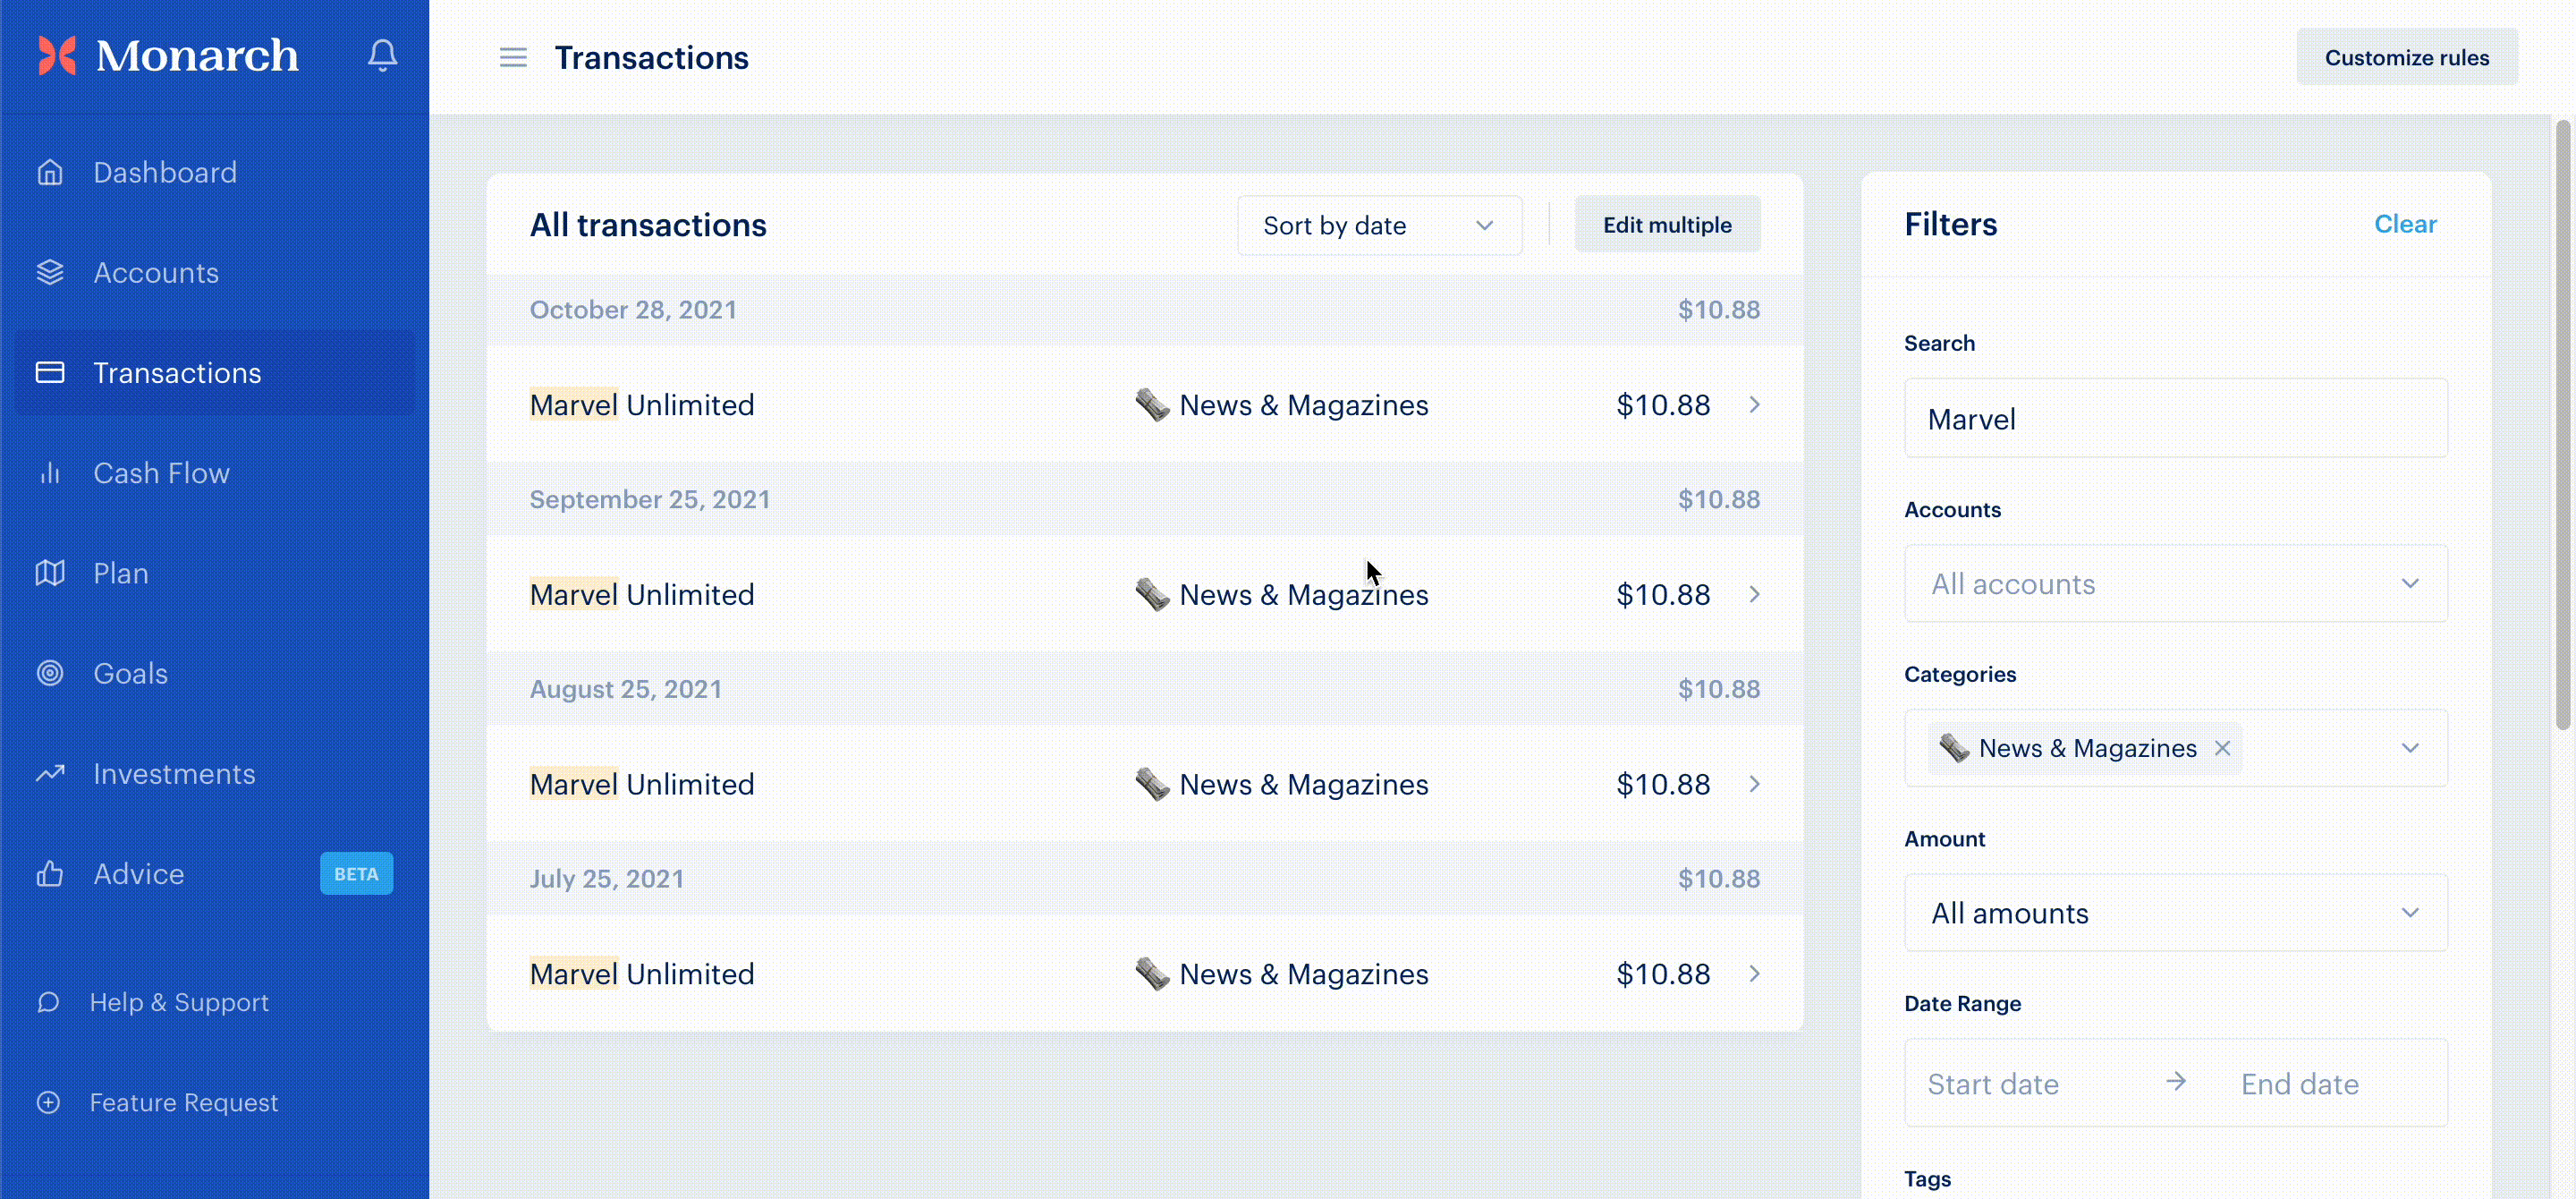This screenshot has height=1199, width=2576.
Task: Open September 25 transaction details chevron
Action: point(1754,594)
